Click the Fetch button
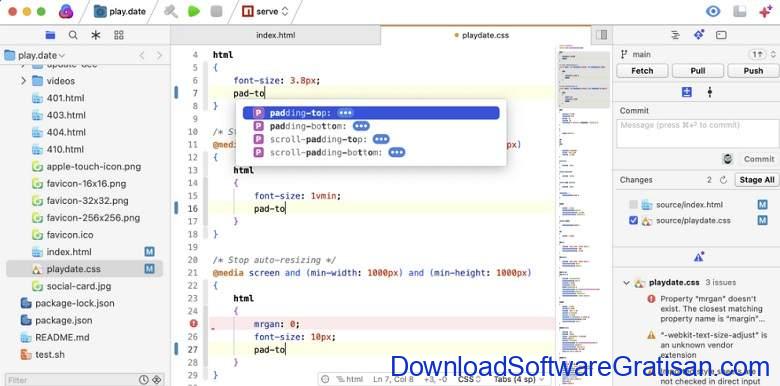Screen dimensions: 780x386 (642, 71)
